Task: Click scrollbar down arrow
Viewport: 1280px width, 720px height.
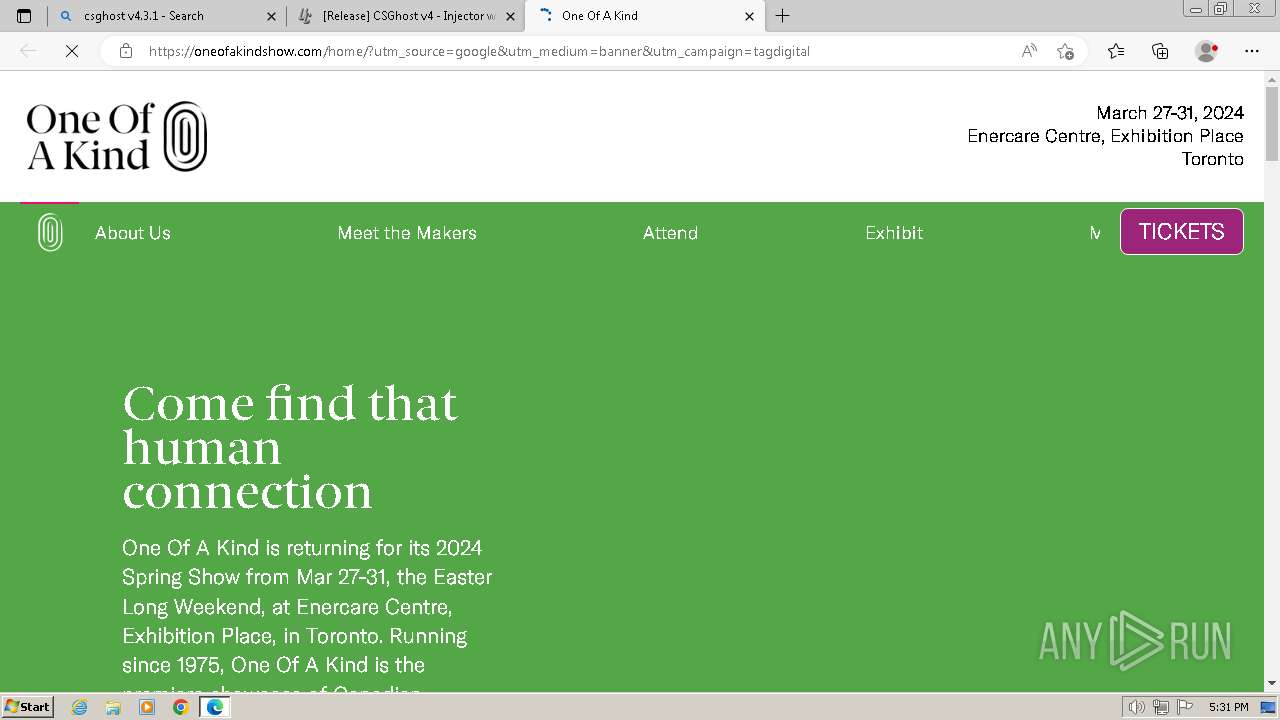Action: click(1272, 683)
